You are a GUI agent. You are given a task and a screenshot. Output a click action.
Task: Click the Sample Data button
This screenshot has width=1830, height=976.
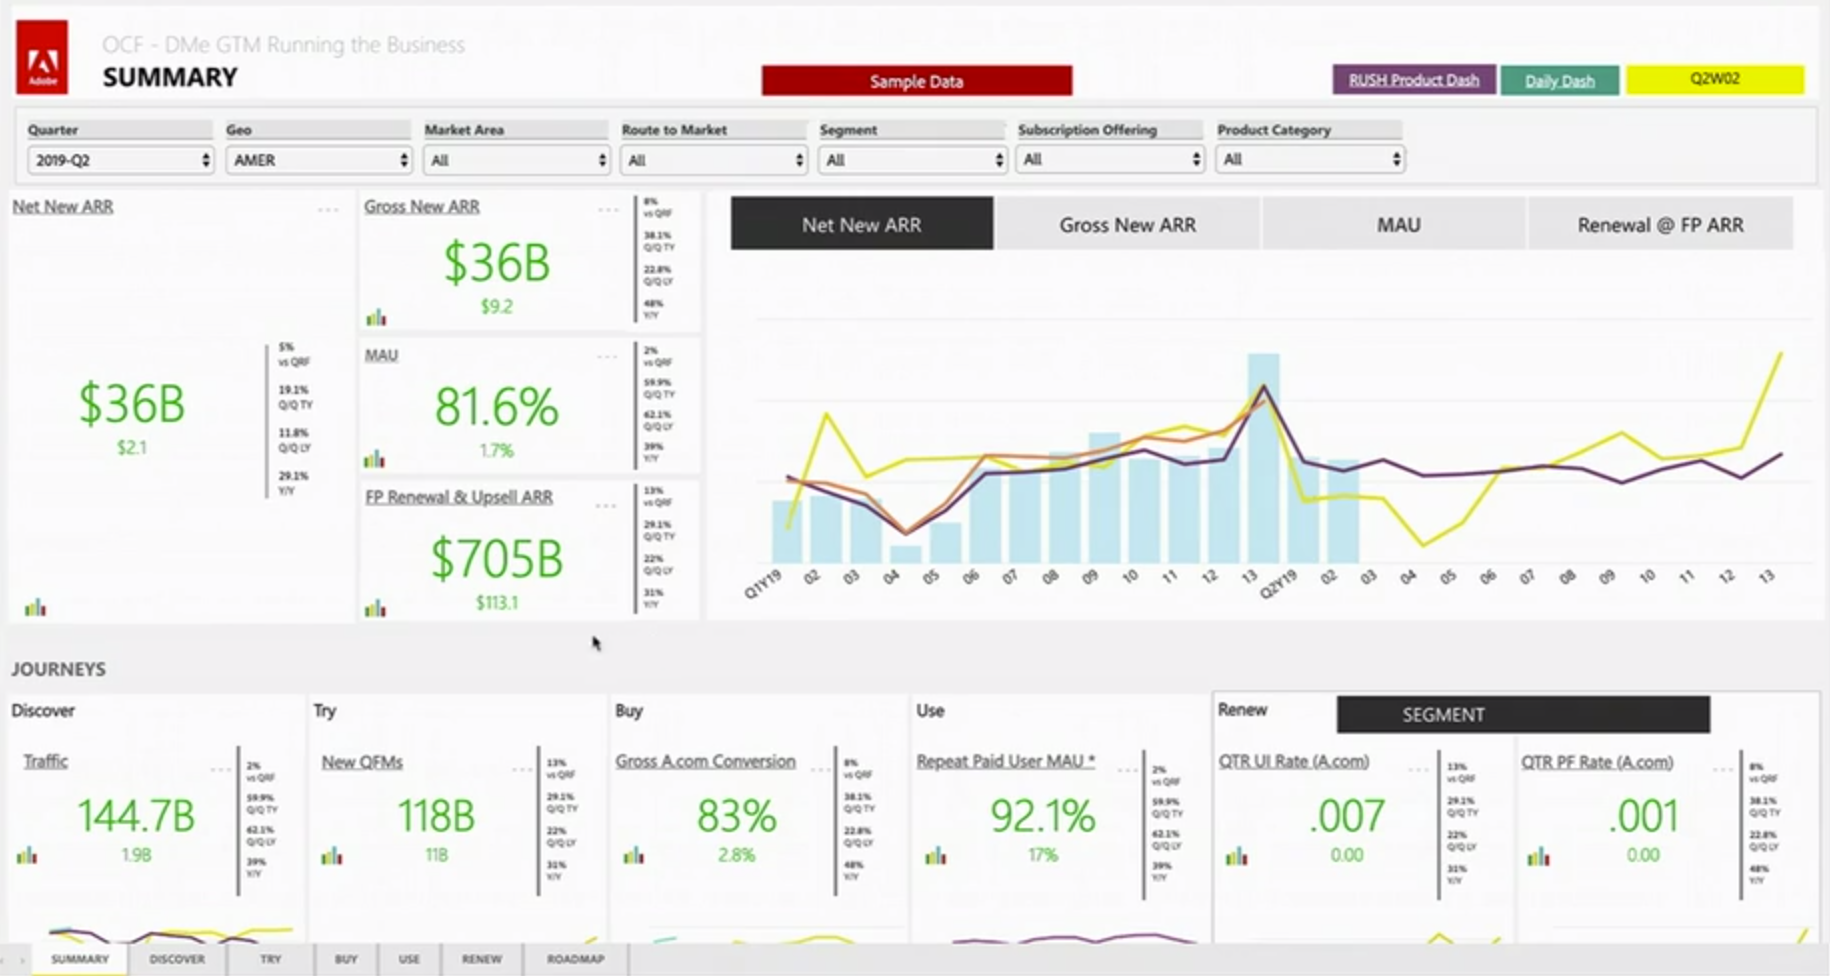pos(916,81)
